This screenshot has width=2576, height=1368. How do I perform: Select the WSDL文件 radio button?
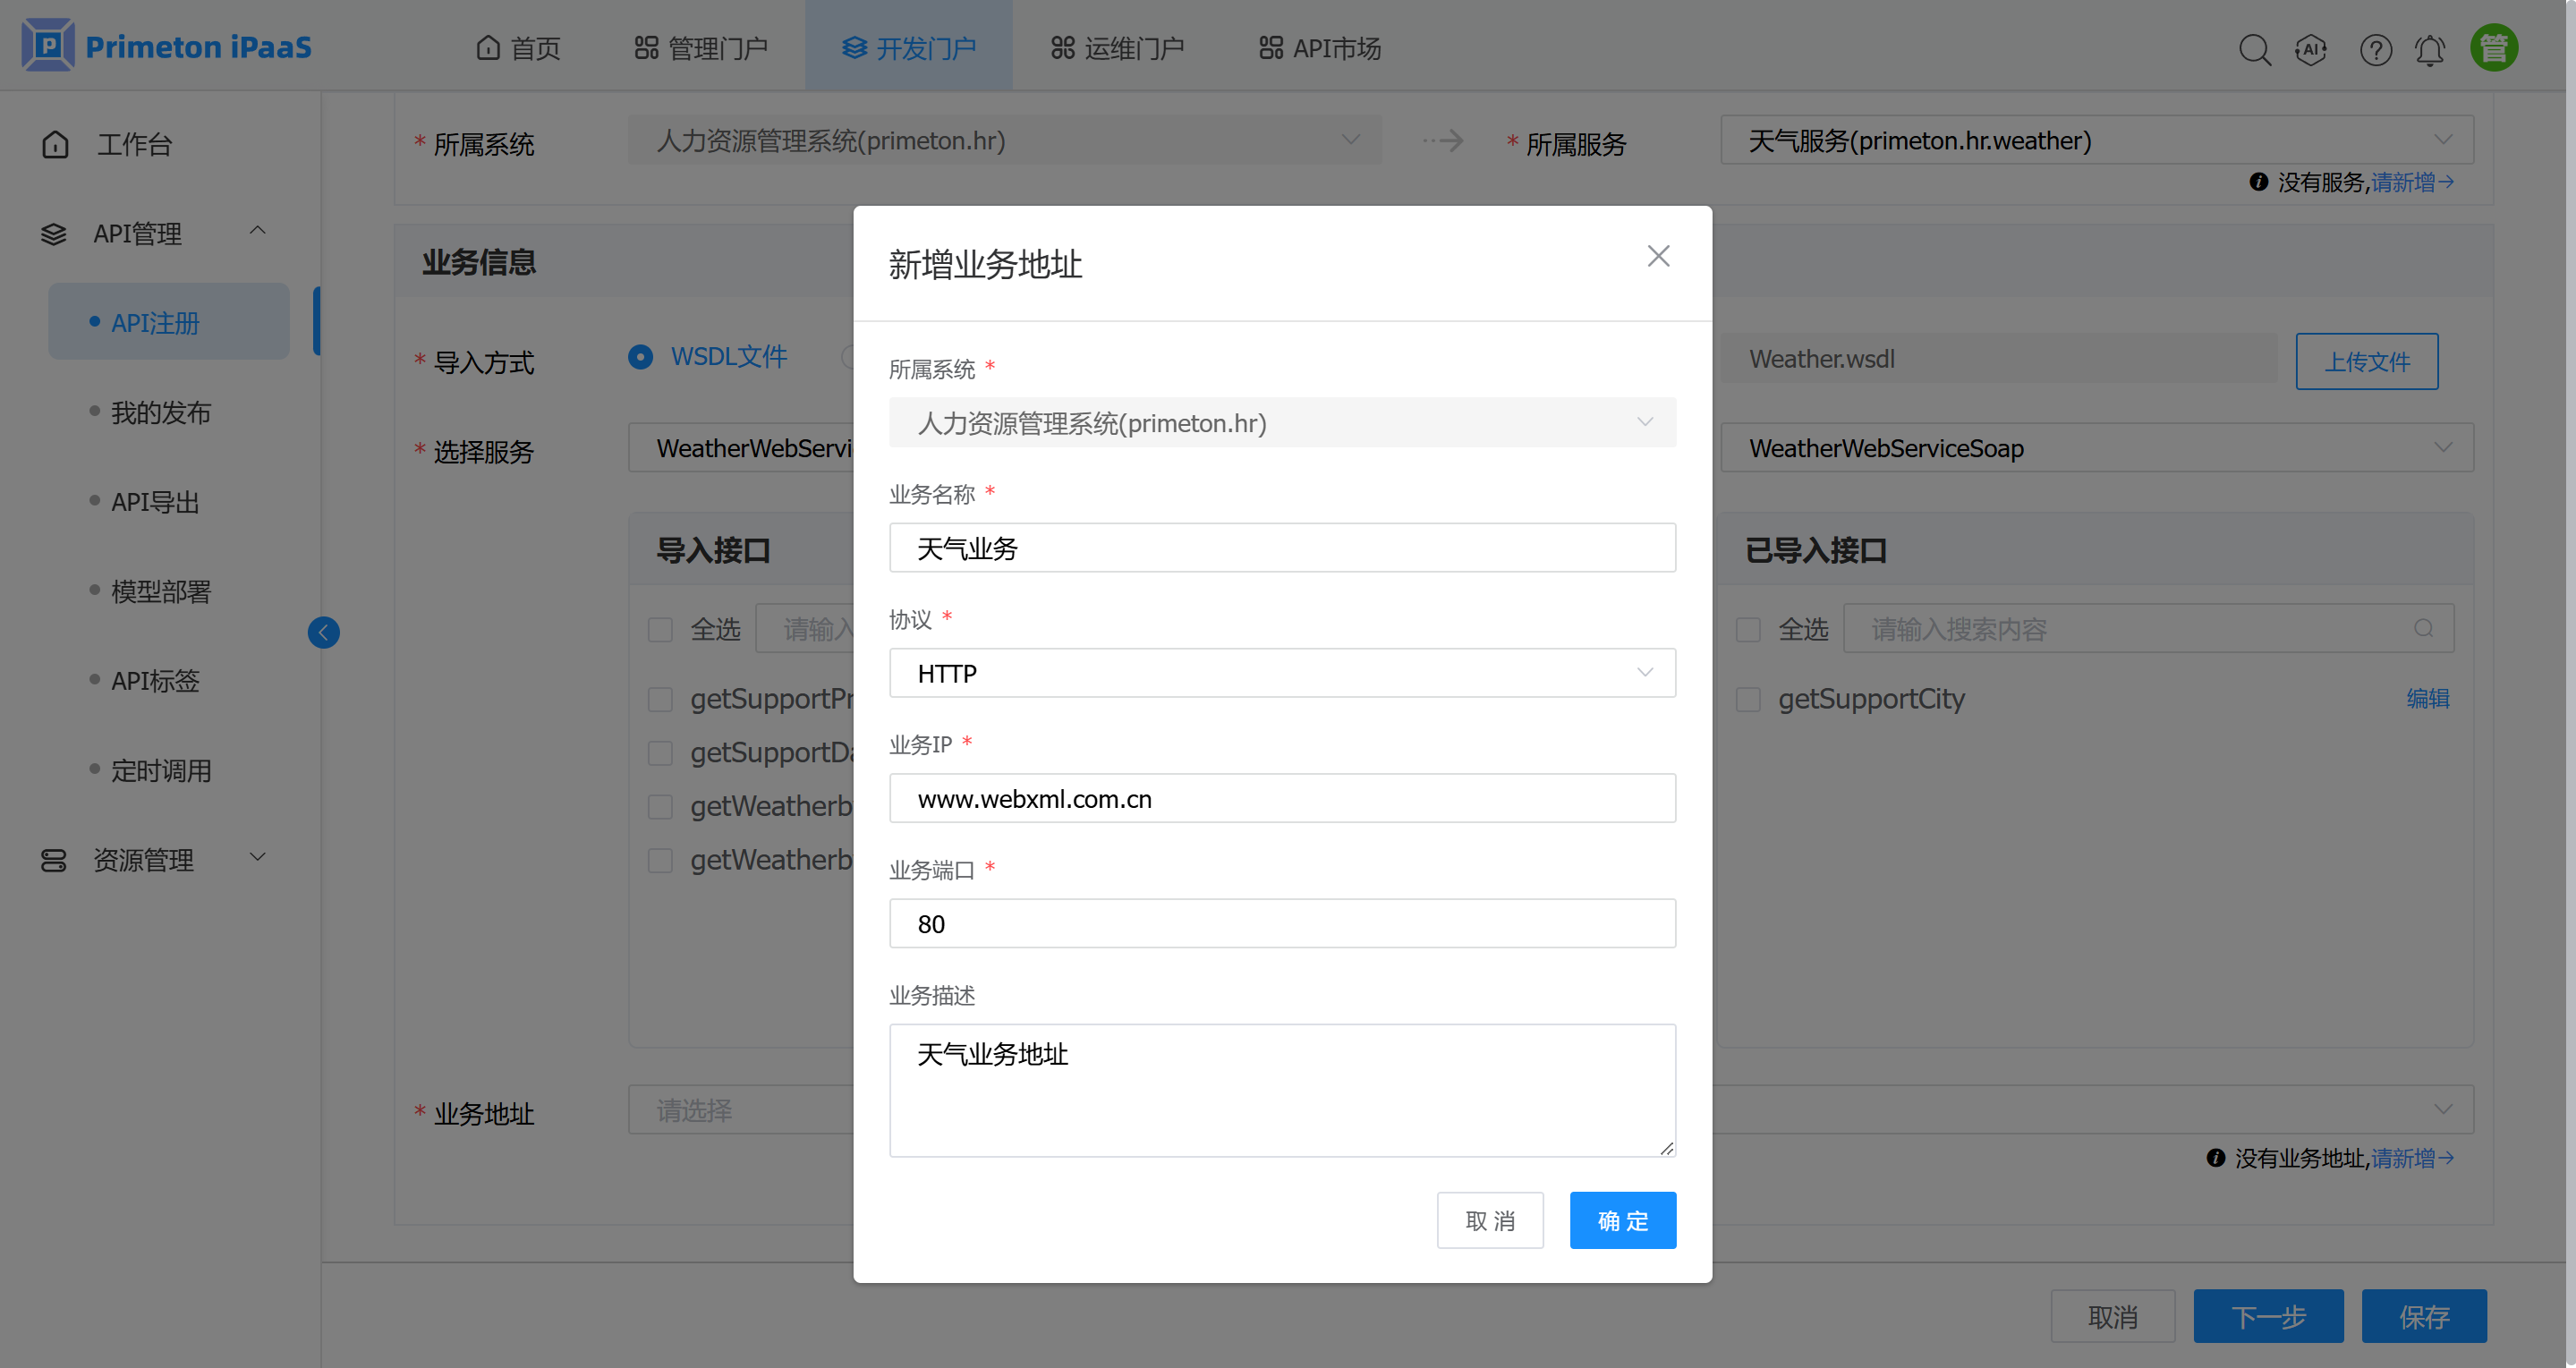(x=641, y=357)
